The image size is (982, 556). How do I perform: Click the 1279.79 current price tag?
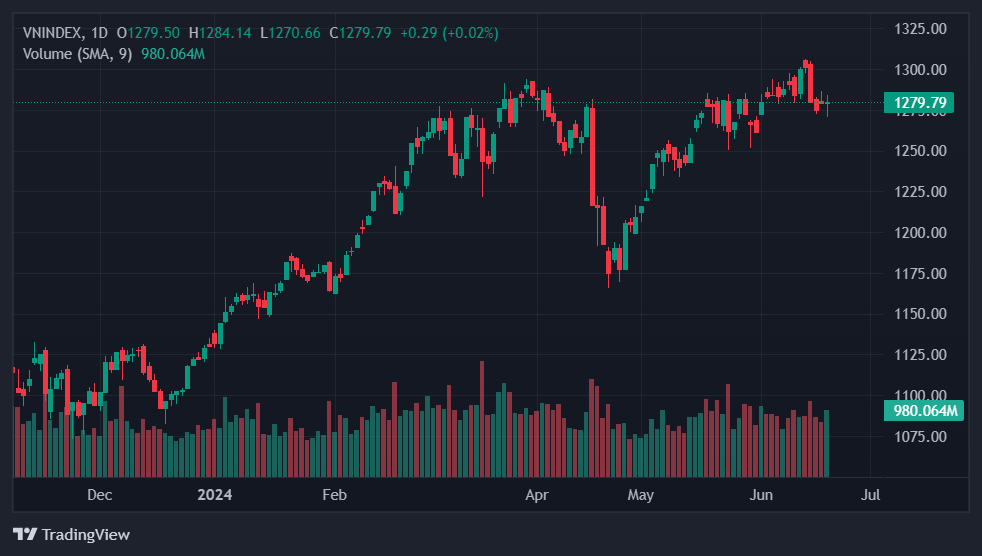click(920, 102)
